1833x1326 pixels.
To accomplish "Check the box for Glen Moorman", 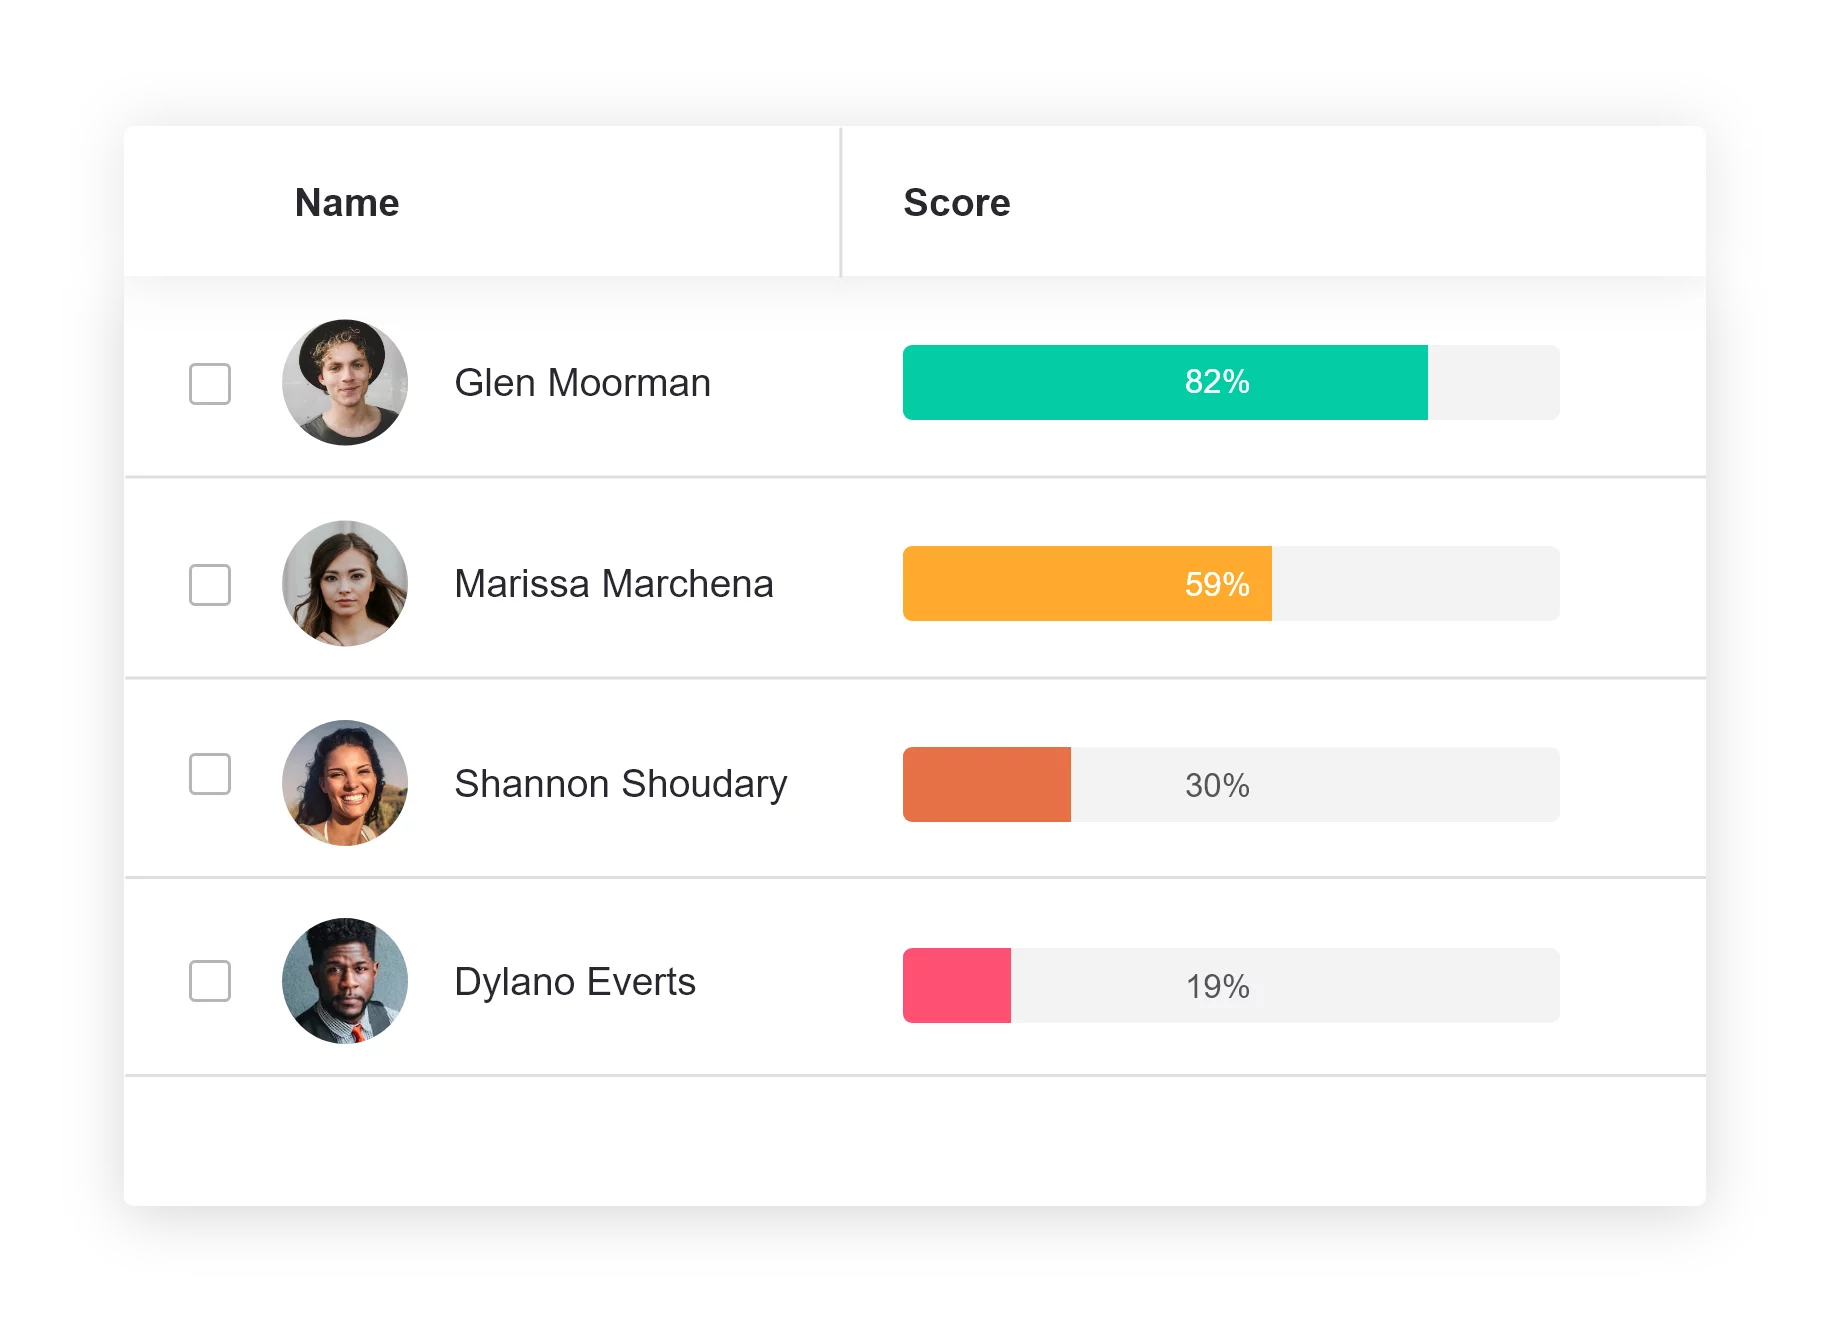I will click(x=210, y=384).
